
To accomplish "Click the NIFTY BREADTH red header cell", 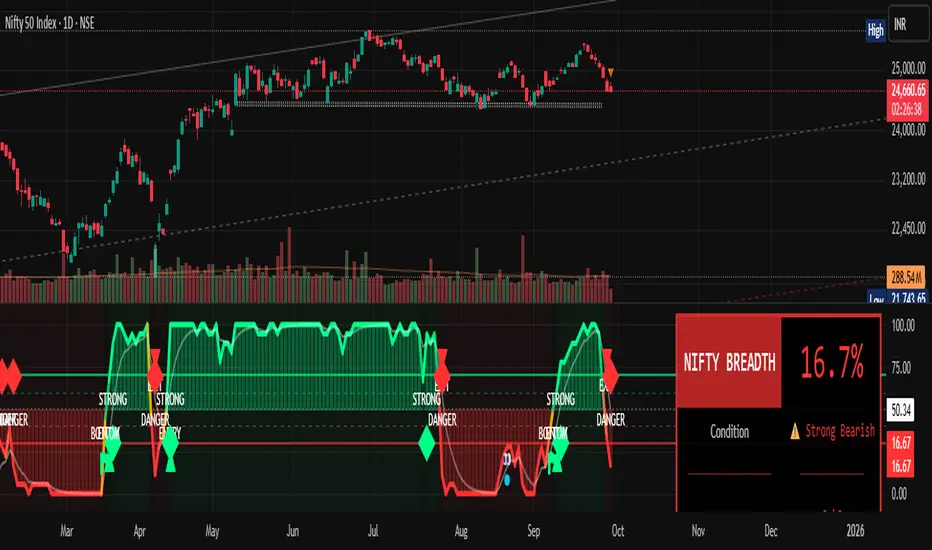I will (729, 362).
